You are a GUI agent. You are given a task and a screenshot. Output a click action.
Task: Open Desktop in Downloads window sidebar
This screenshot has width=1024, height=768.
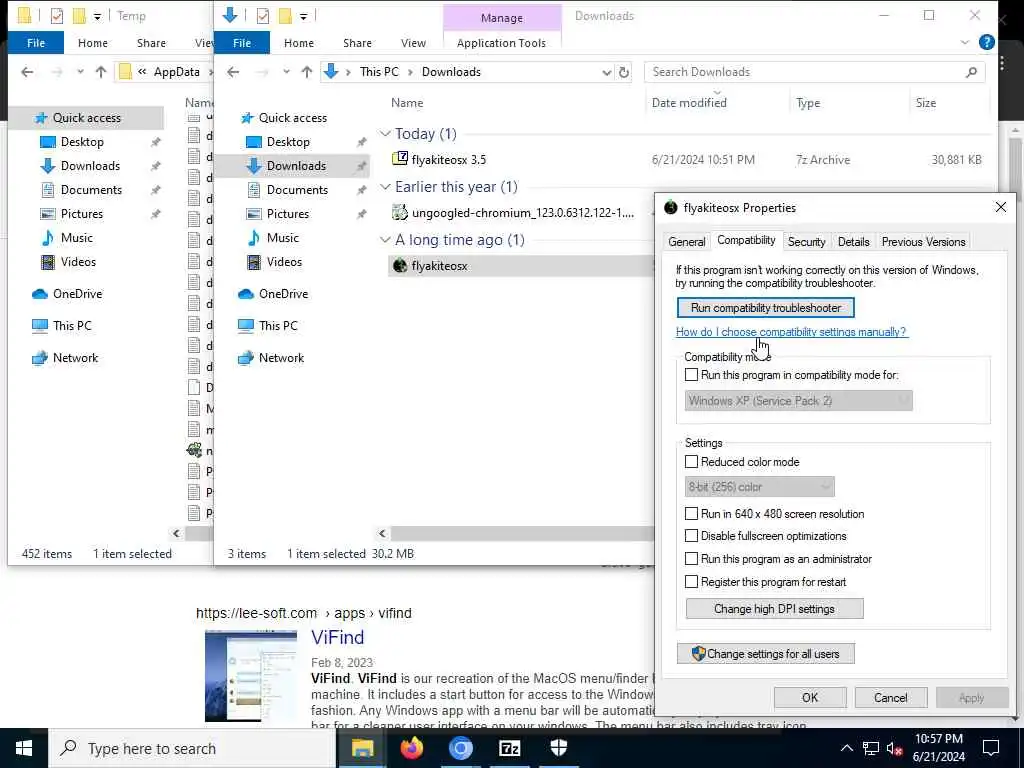click(288, 142)
